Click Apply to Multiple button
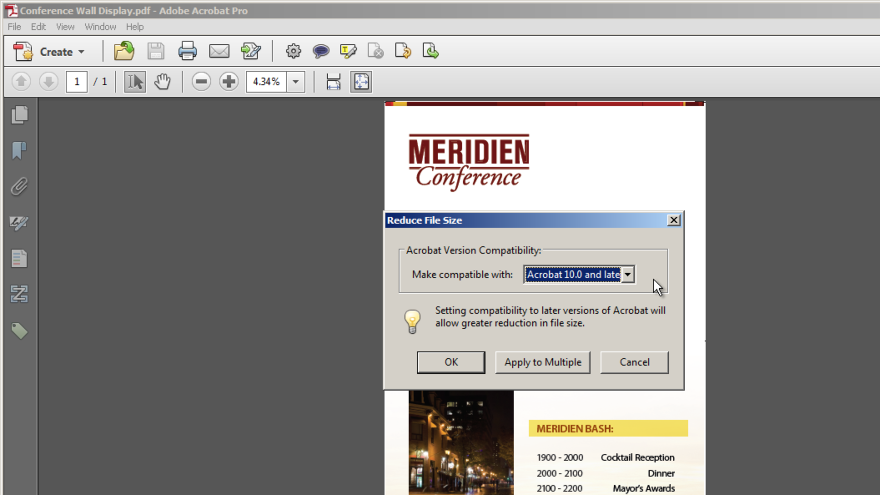This screenshot has width=880, height=495. pos(542,362)
